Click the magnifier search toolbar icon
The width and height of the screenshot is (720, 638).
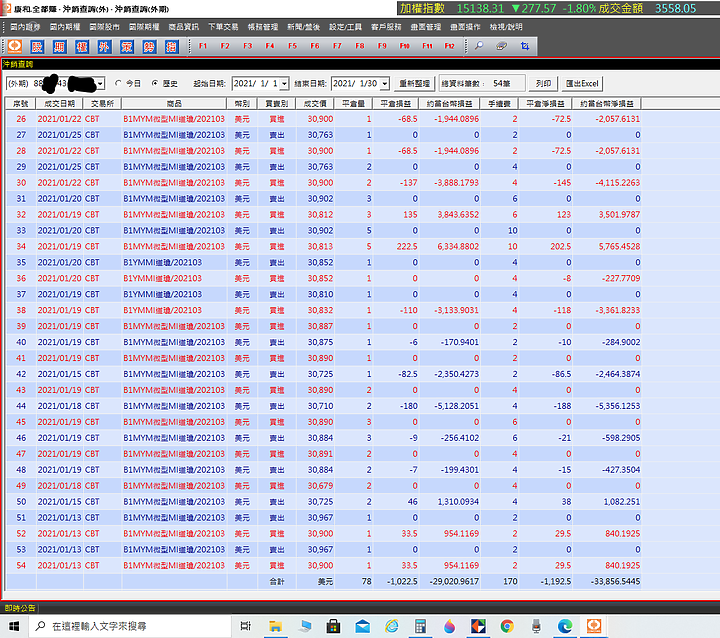pos(479,46)
